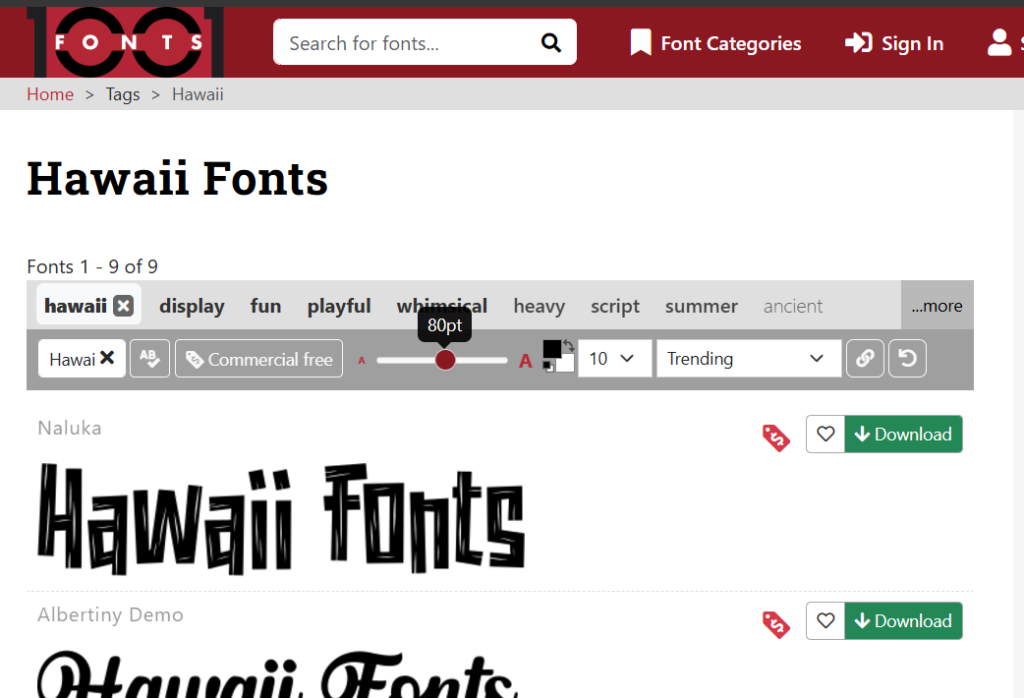Filter by the summer tag
1024x698 pixels.
[701, 306]
